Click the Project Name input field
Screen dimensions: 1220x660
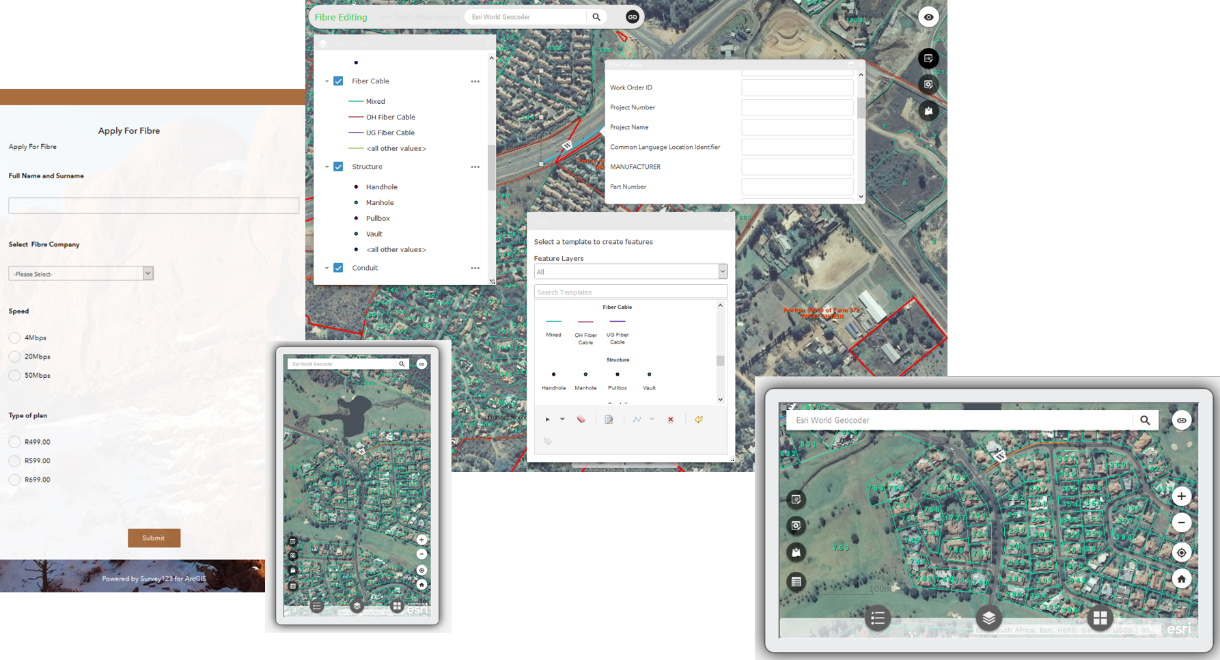(796, 127)
